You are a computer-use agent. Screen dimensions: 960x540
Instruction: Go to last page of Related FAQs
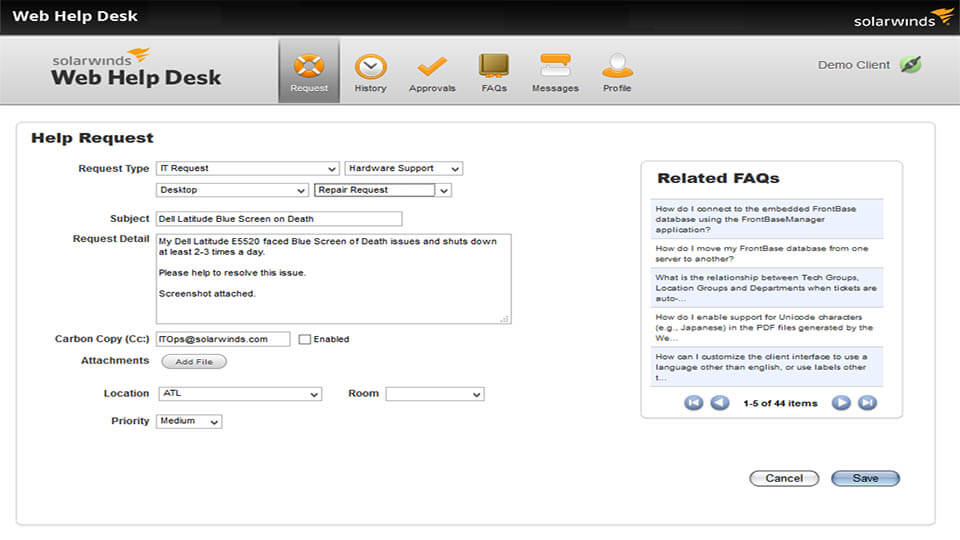click(868, 403)
